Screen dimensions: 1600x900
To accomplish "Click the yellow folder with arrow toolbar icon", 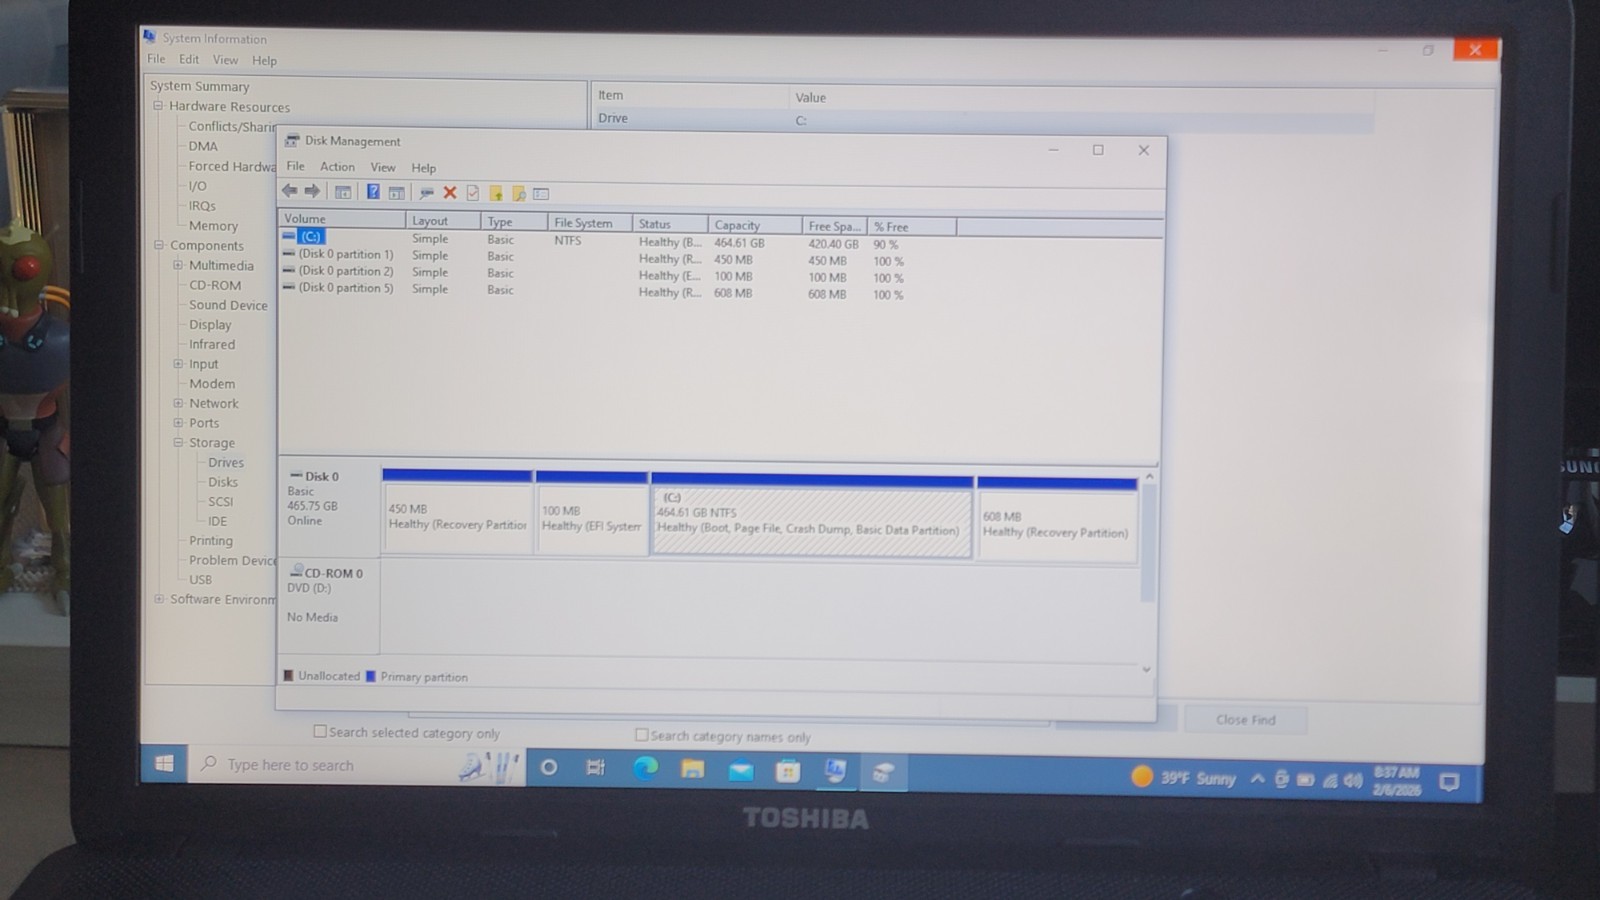I will [496, 194].
